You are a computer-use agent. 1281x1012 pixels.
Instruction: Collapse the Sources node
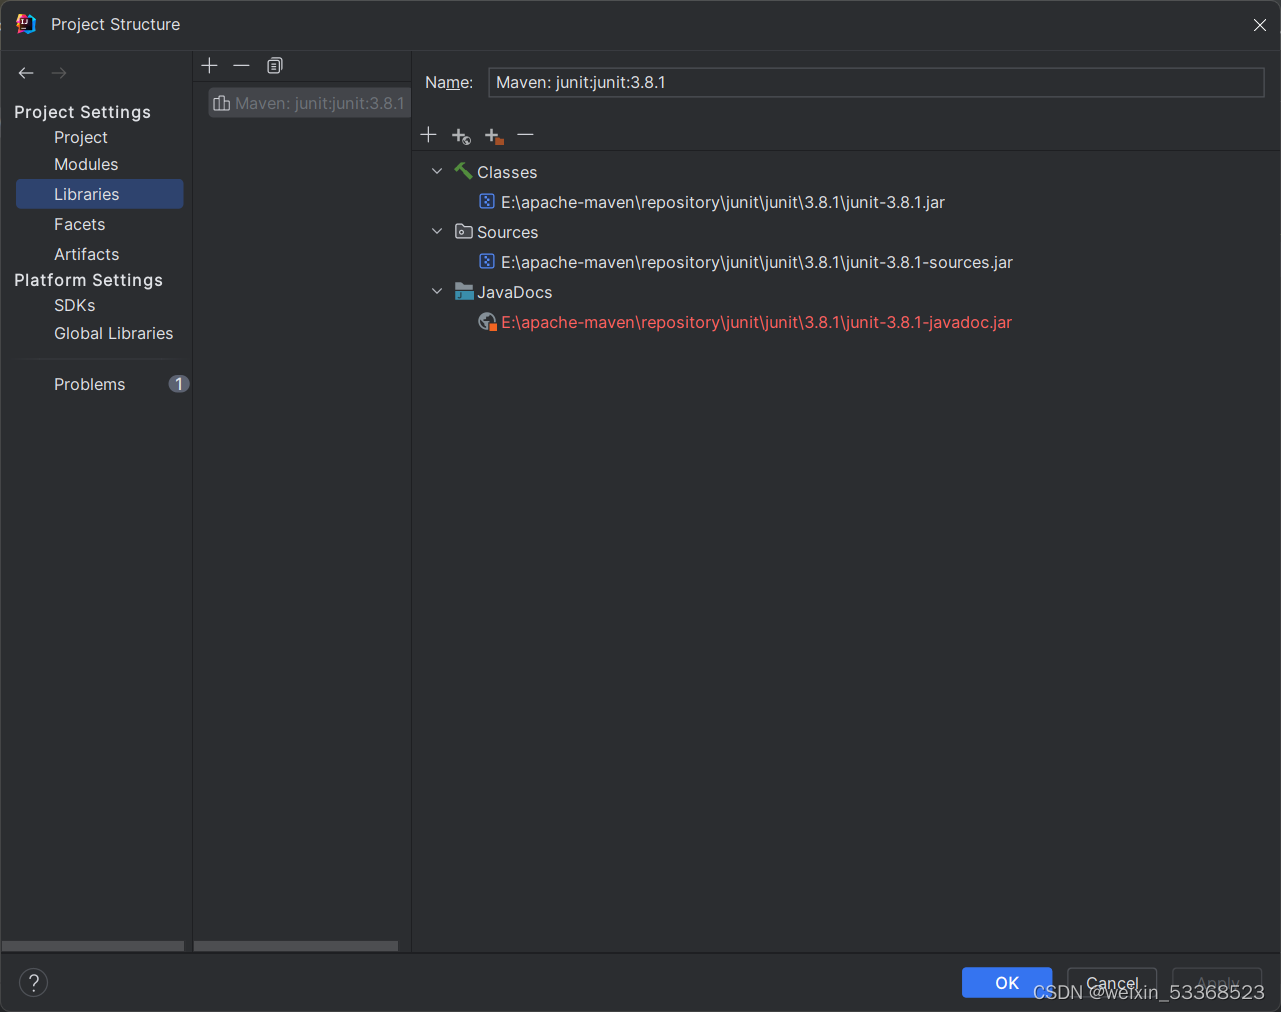437,232
